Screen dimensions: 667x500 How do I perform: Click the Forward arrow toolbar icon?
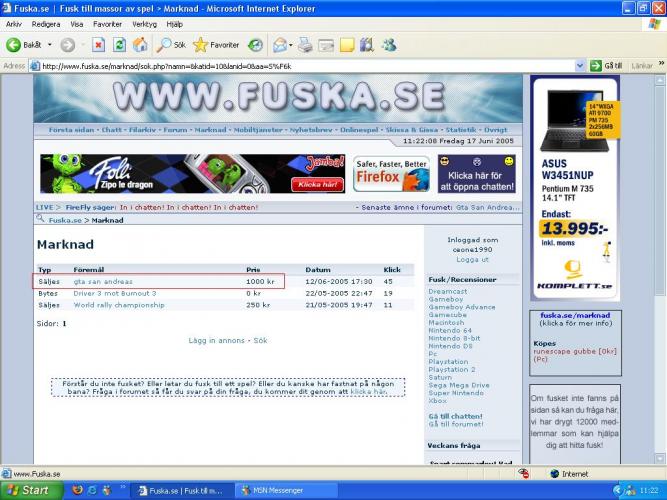[68, 45]
